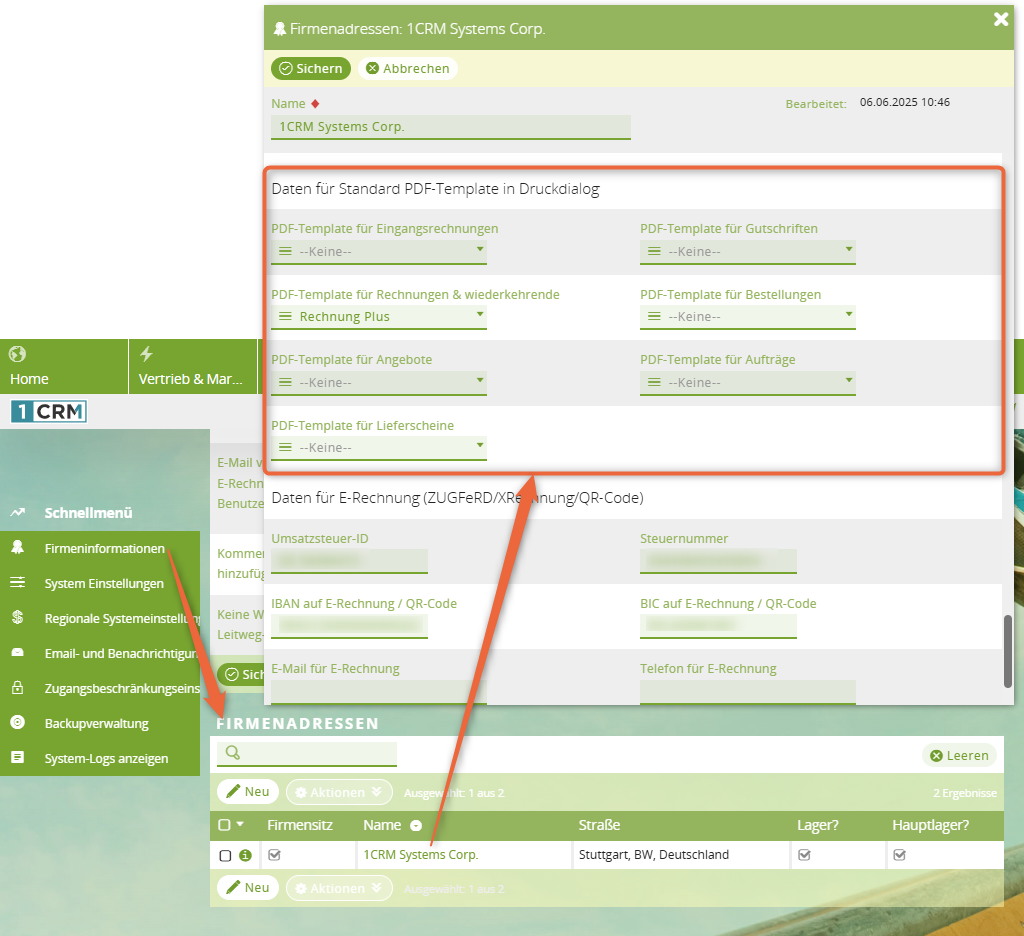This screenshot has width=1024, height=936.
Task: Click Backupverwaltung disc icon
Action: tap(18, 722)
